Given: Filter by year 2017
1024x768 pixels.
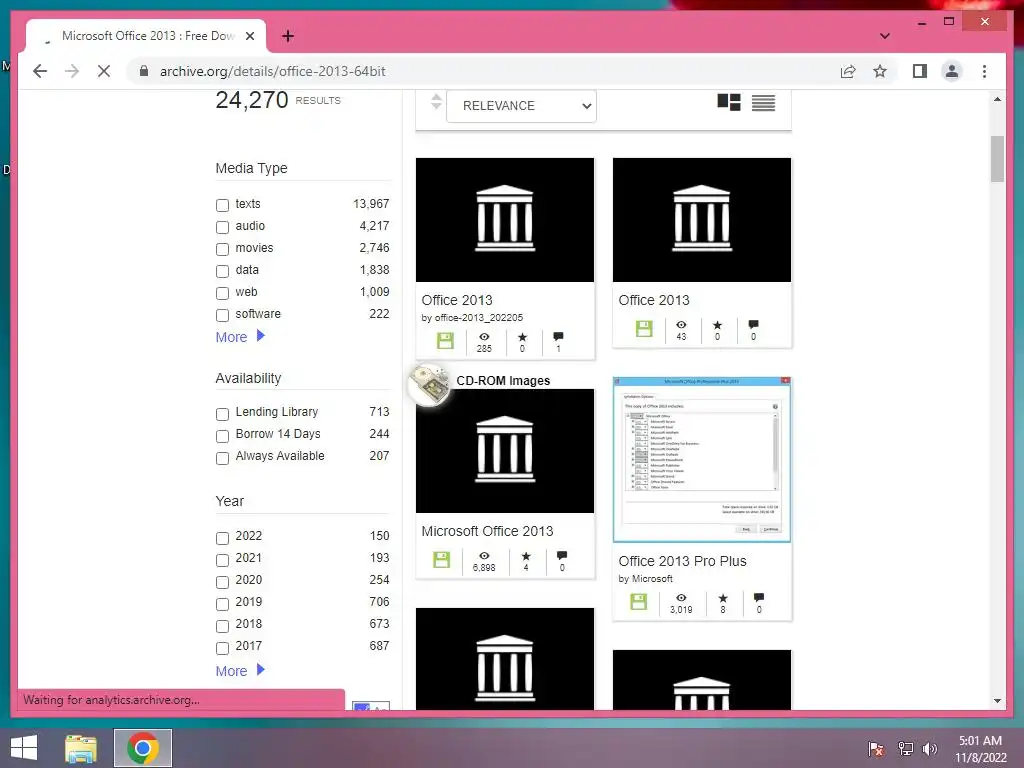Looking at the screenshot, I should 222,648.
